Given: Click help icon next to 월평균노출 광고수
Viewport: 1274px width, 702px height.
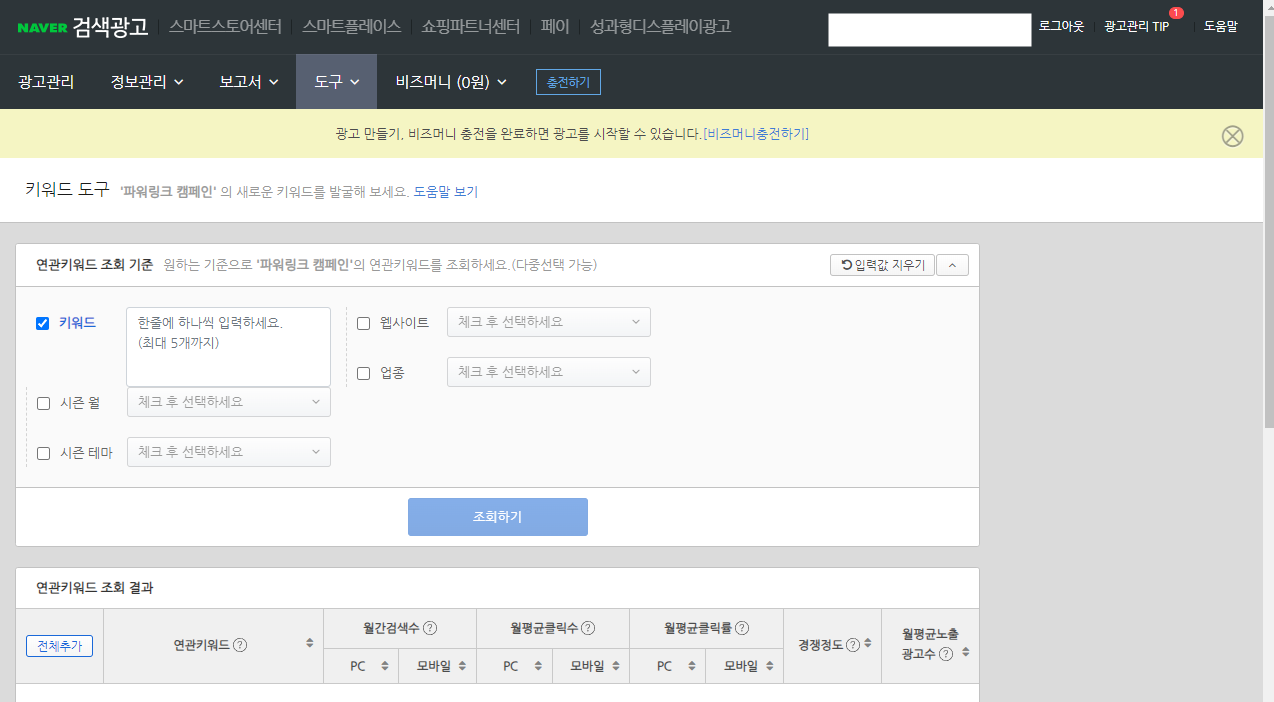Looking at the screenshot, I should [x=946, y=654].
